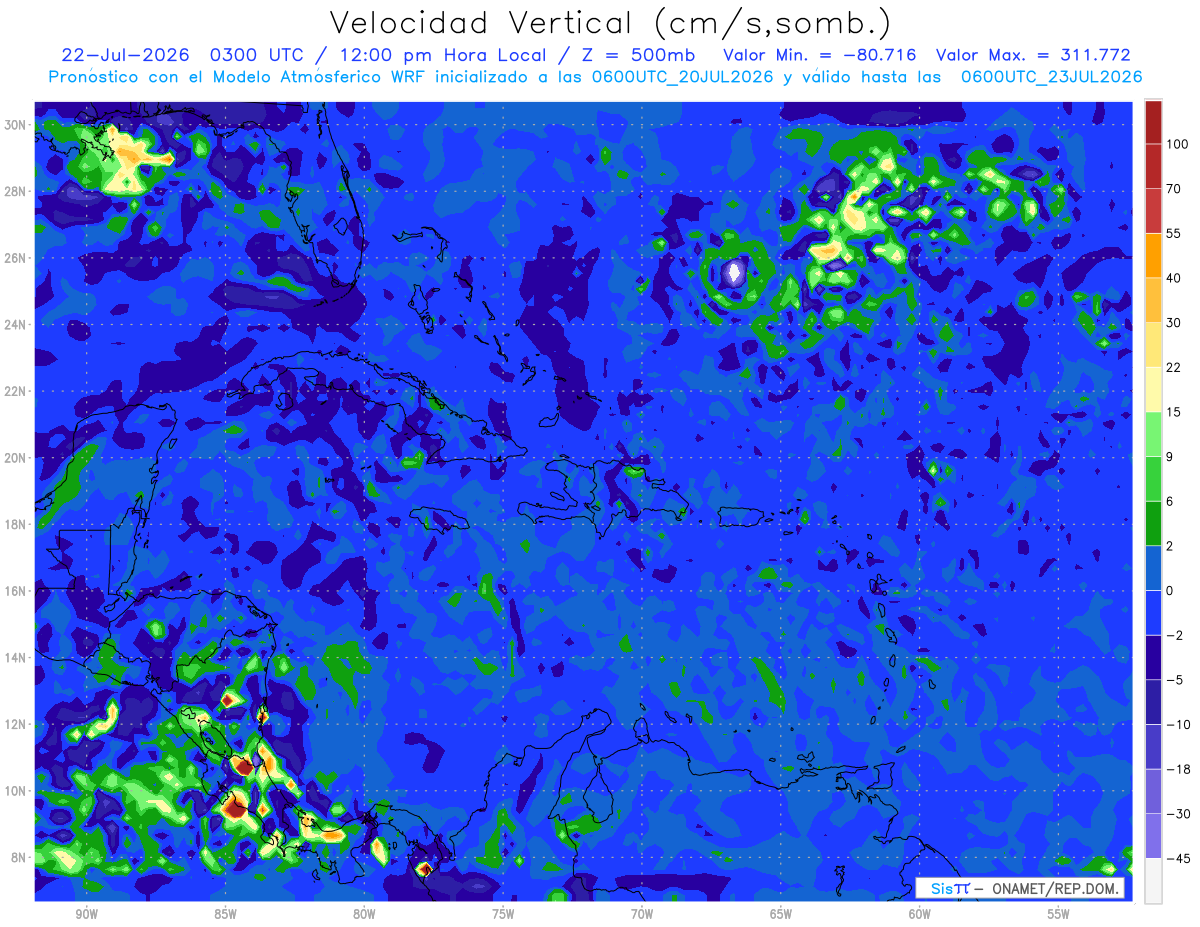This screenshot has width=1200, height=927.
Task: Select the dark green swatch between 2 and 6
Action: click(1153, 523)
